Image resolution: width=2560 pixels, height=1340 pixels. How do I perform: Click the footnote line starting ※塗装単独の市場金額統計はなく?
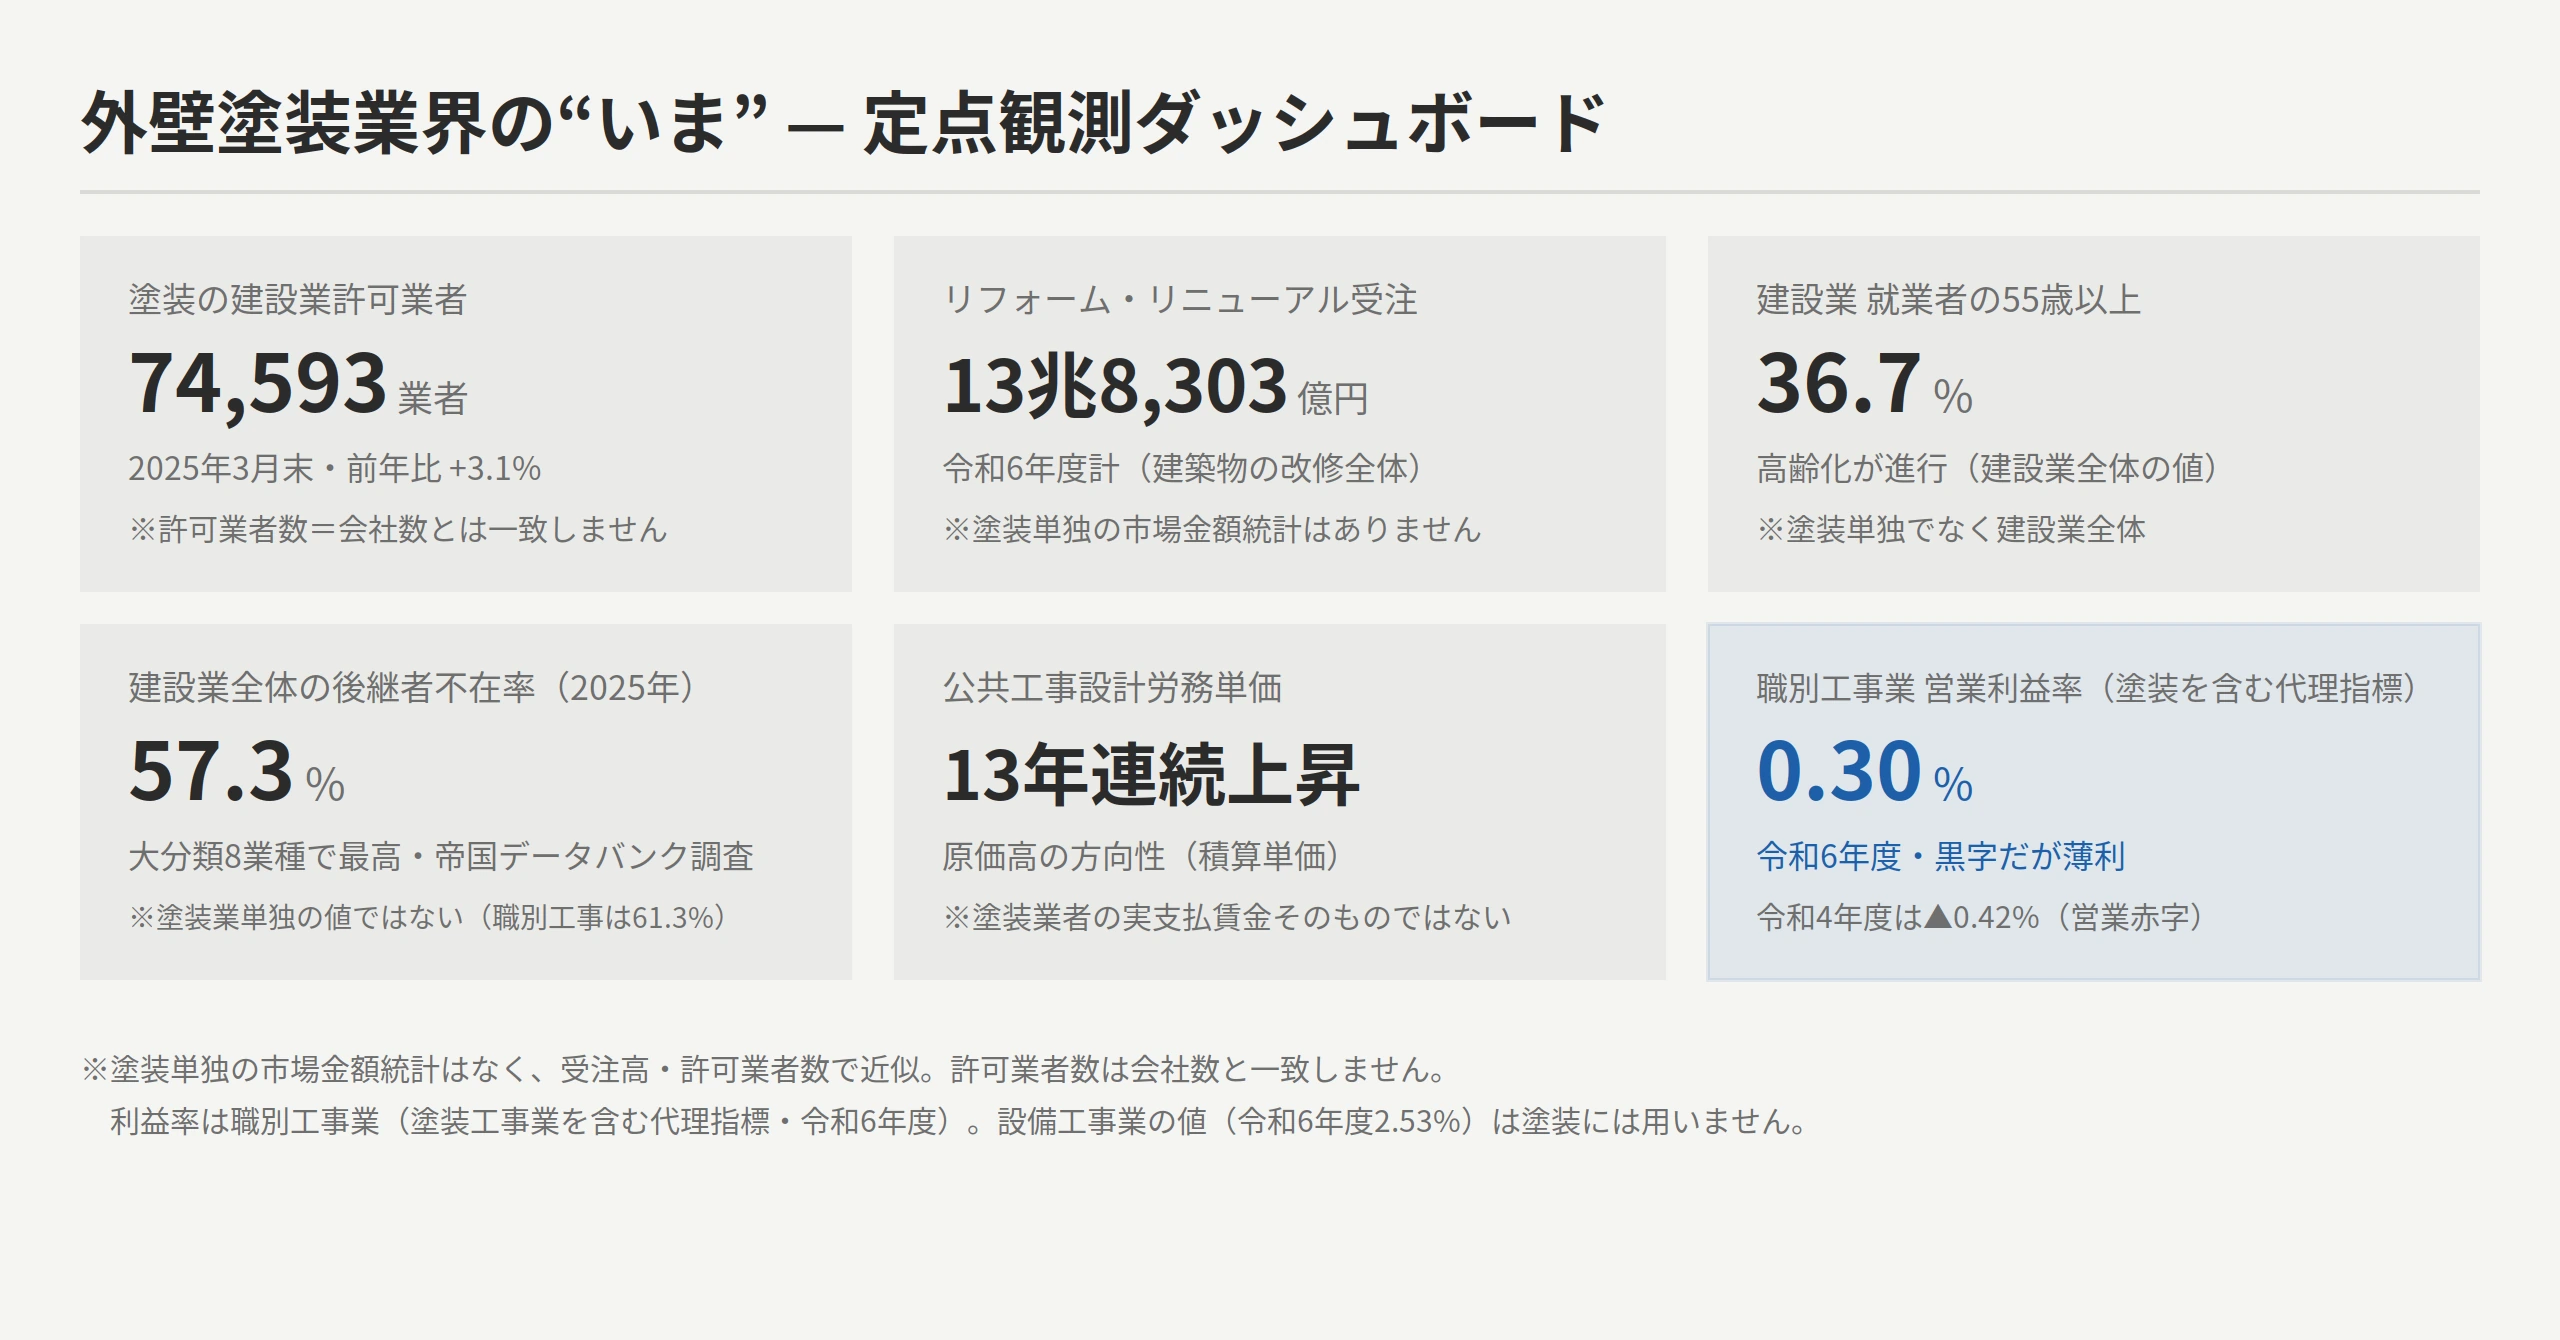coord(765,1070)
